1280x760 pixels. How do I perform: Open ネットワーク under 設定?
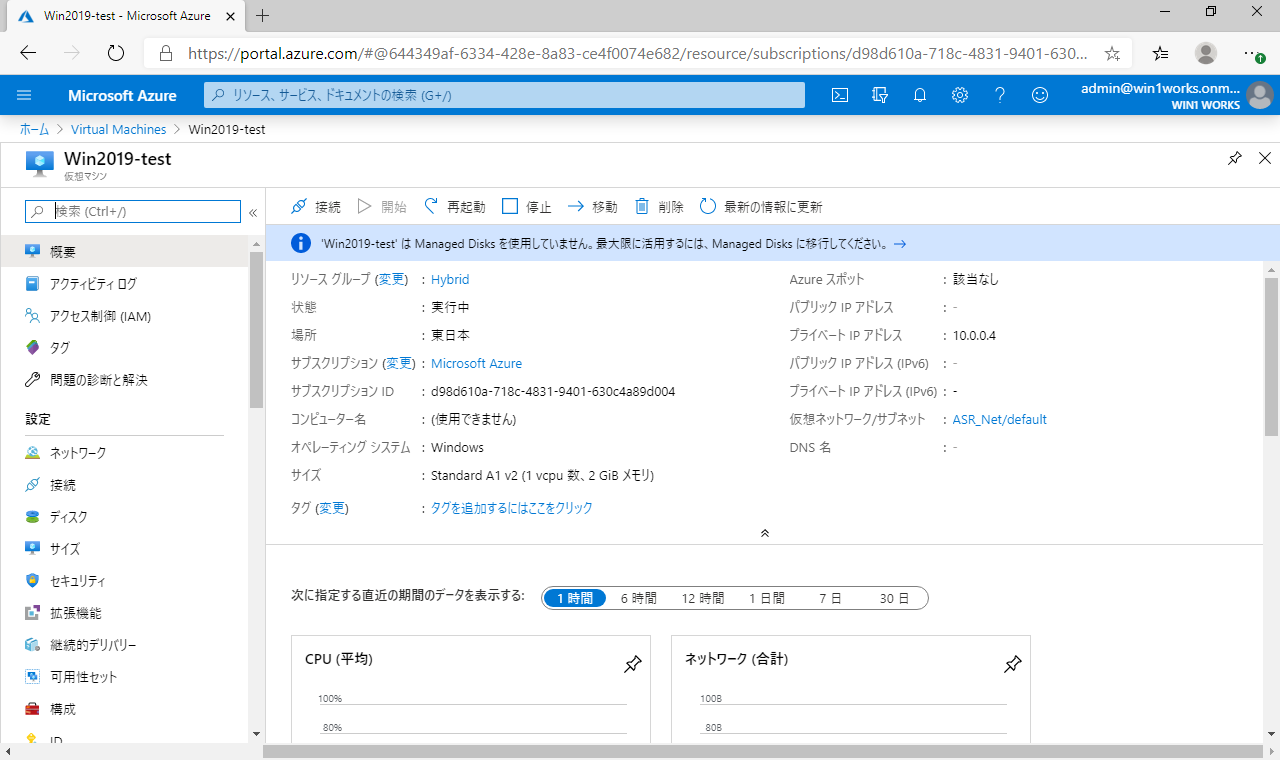click(x=125, y=453)
